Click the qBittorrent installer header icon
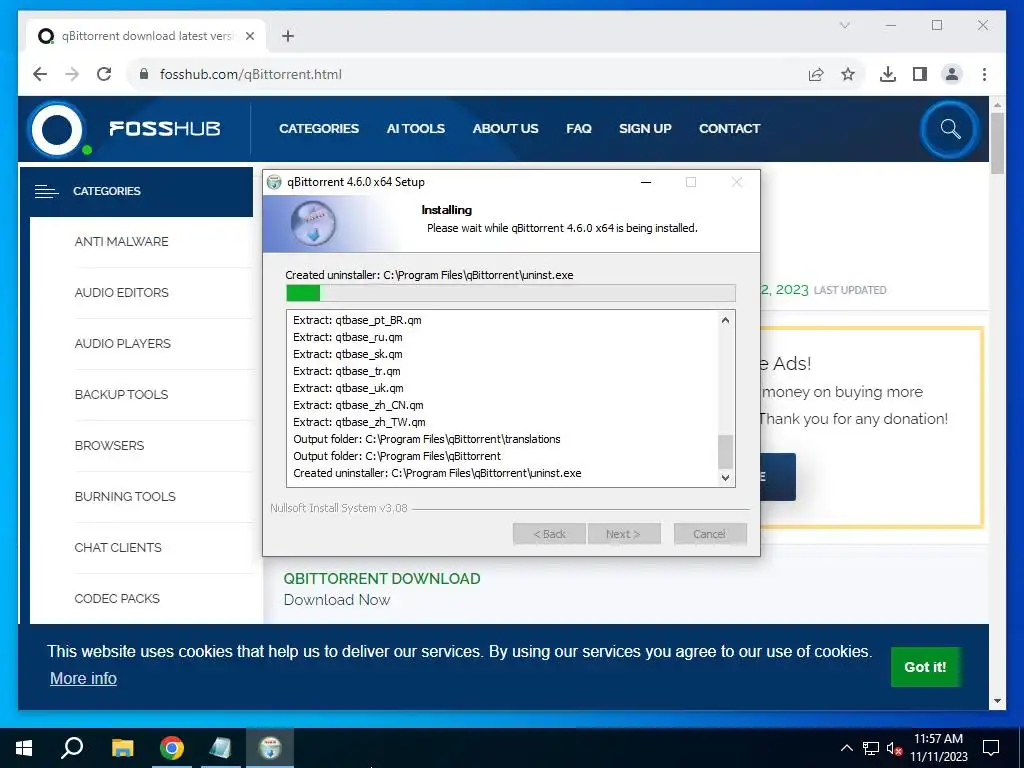 pos(313,223)
